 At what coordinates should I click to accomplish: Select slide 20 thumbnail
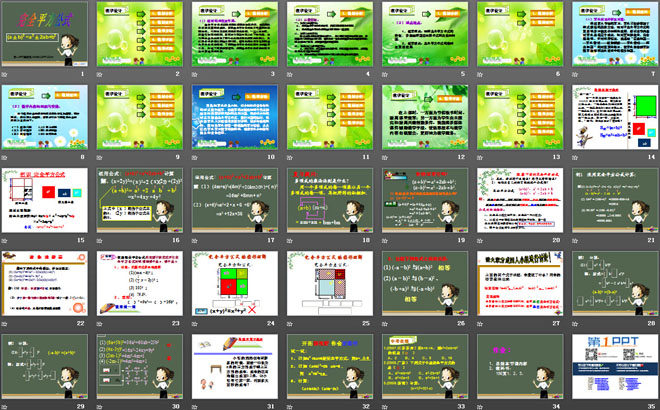tap(520, 200)
